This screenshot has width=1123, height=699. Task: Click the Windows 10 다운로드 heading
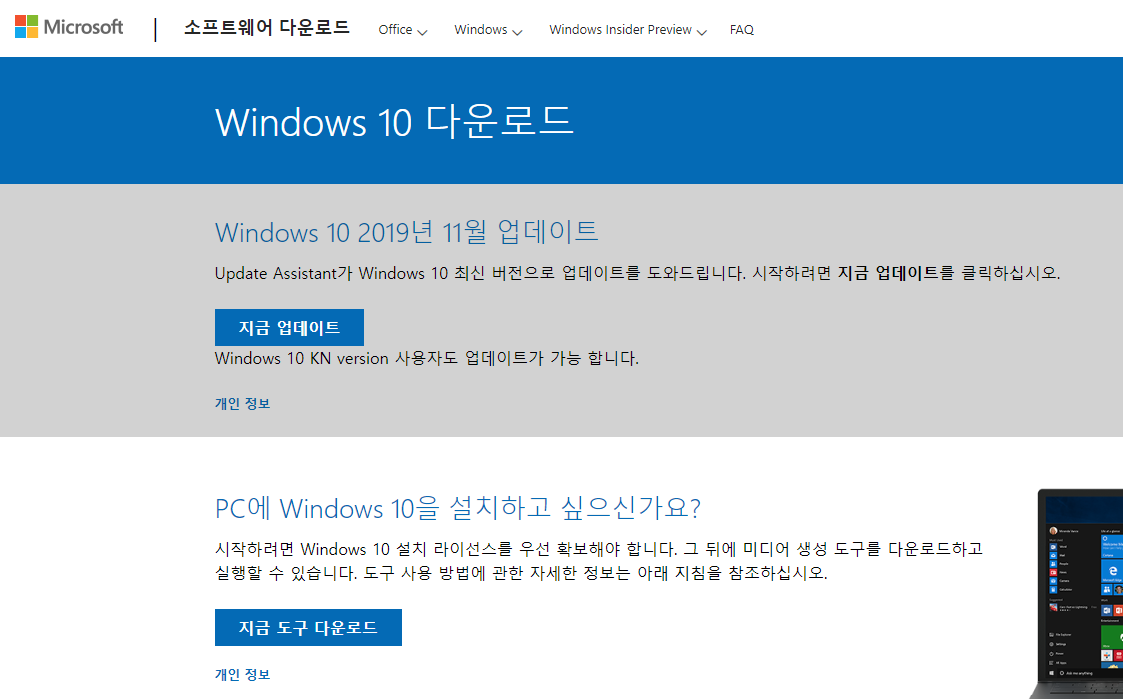coord(394,121)
